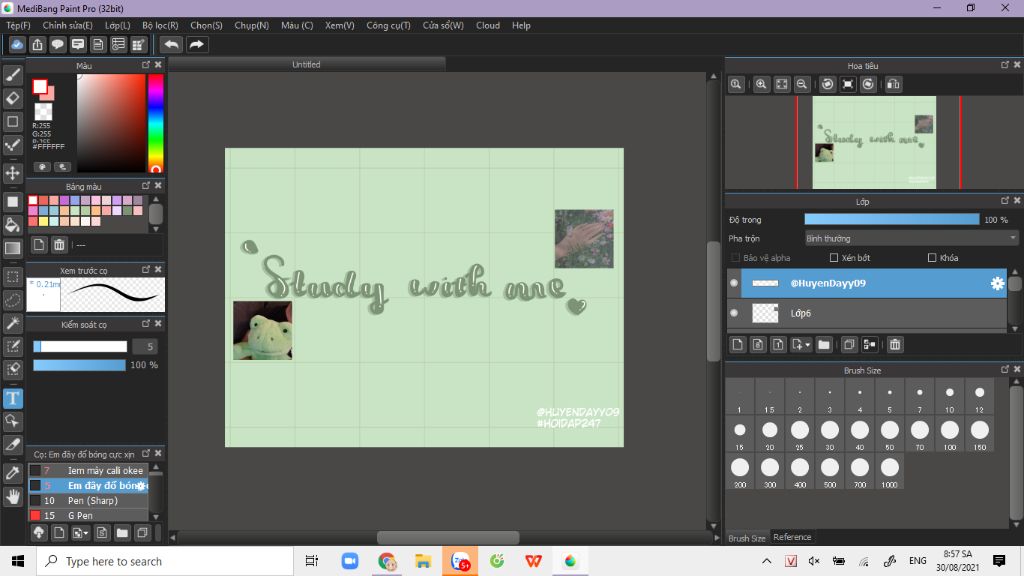Open Zoom from the taskbar
1024x576 pixels.
(350, 561)
